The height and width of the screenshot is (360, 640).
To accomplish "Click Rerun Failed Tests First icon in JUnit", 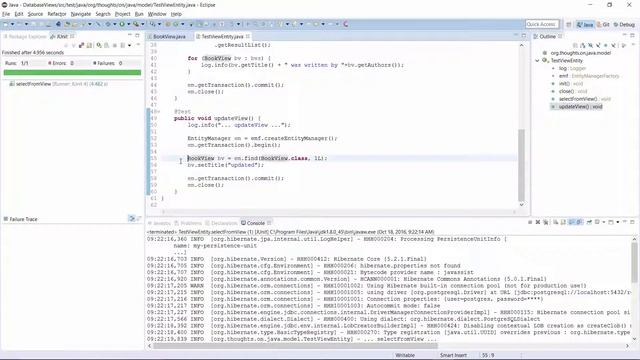I will 106,45.
